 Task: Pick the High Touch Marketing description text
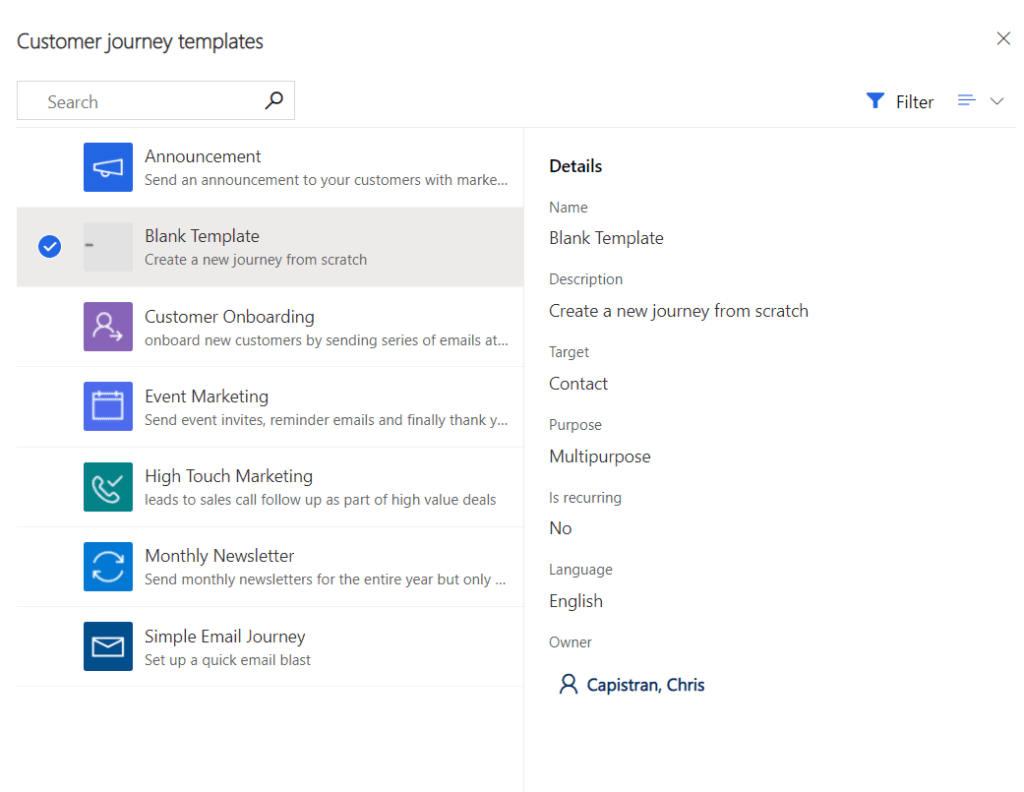320,500
